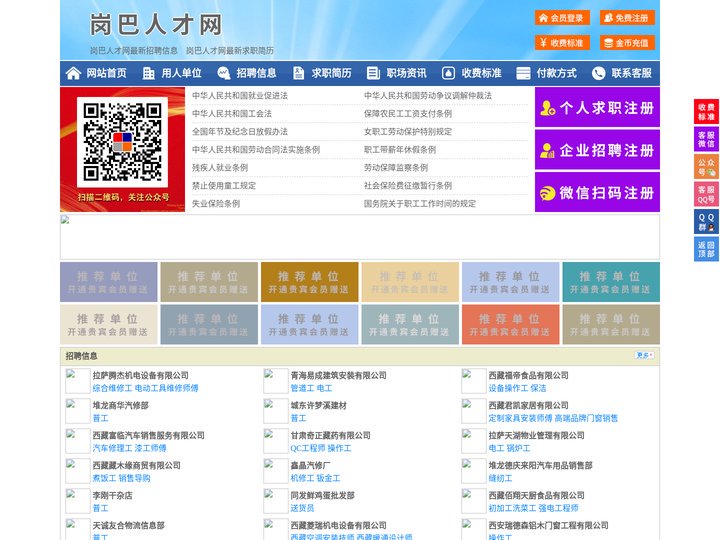Open 同发鲜鸡蛋批发部 listing
The image size is (720, 540).
(x=322, y=495)
